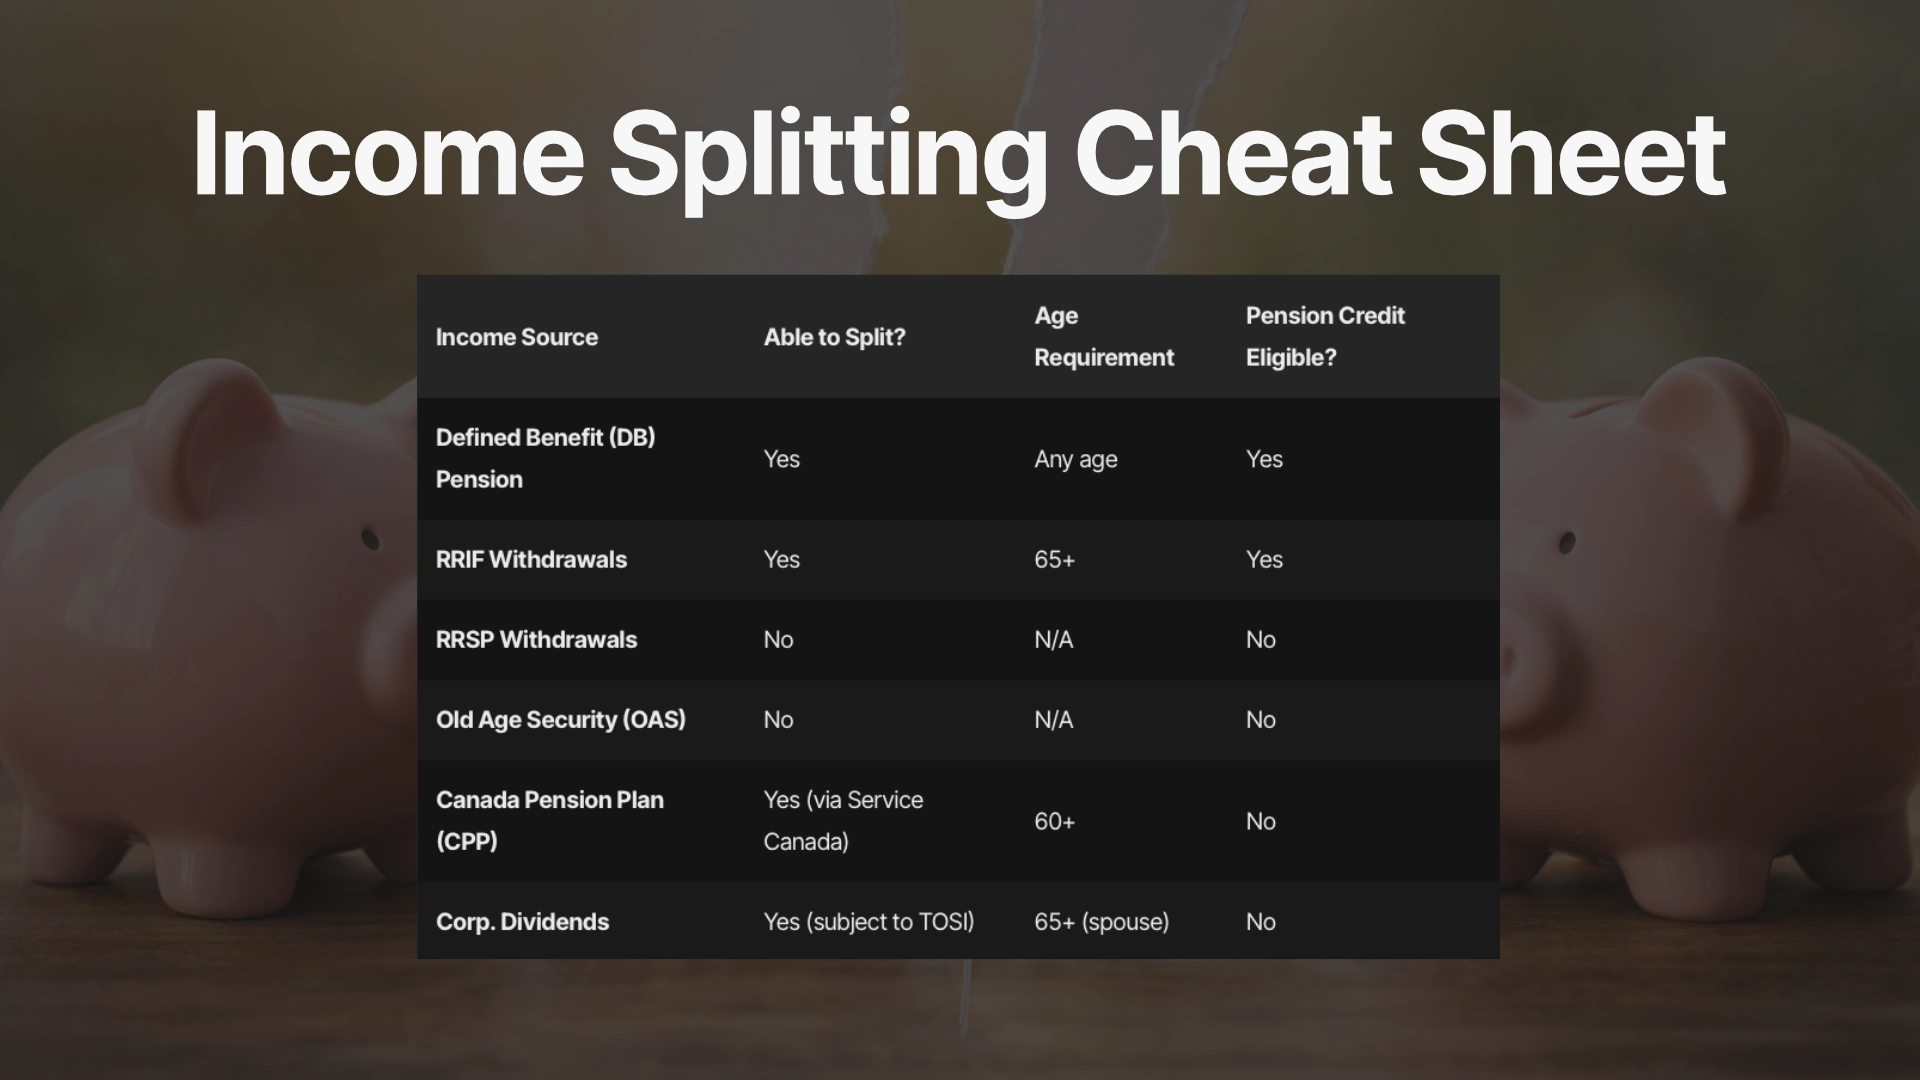1920x1080 pixels.
Task: Click the "60+" age cell
Action: click(x=1054, y=821)
